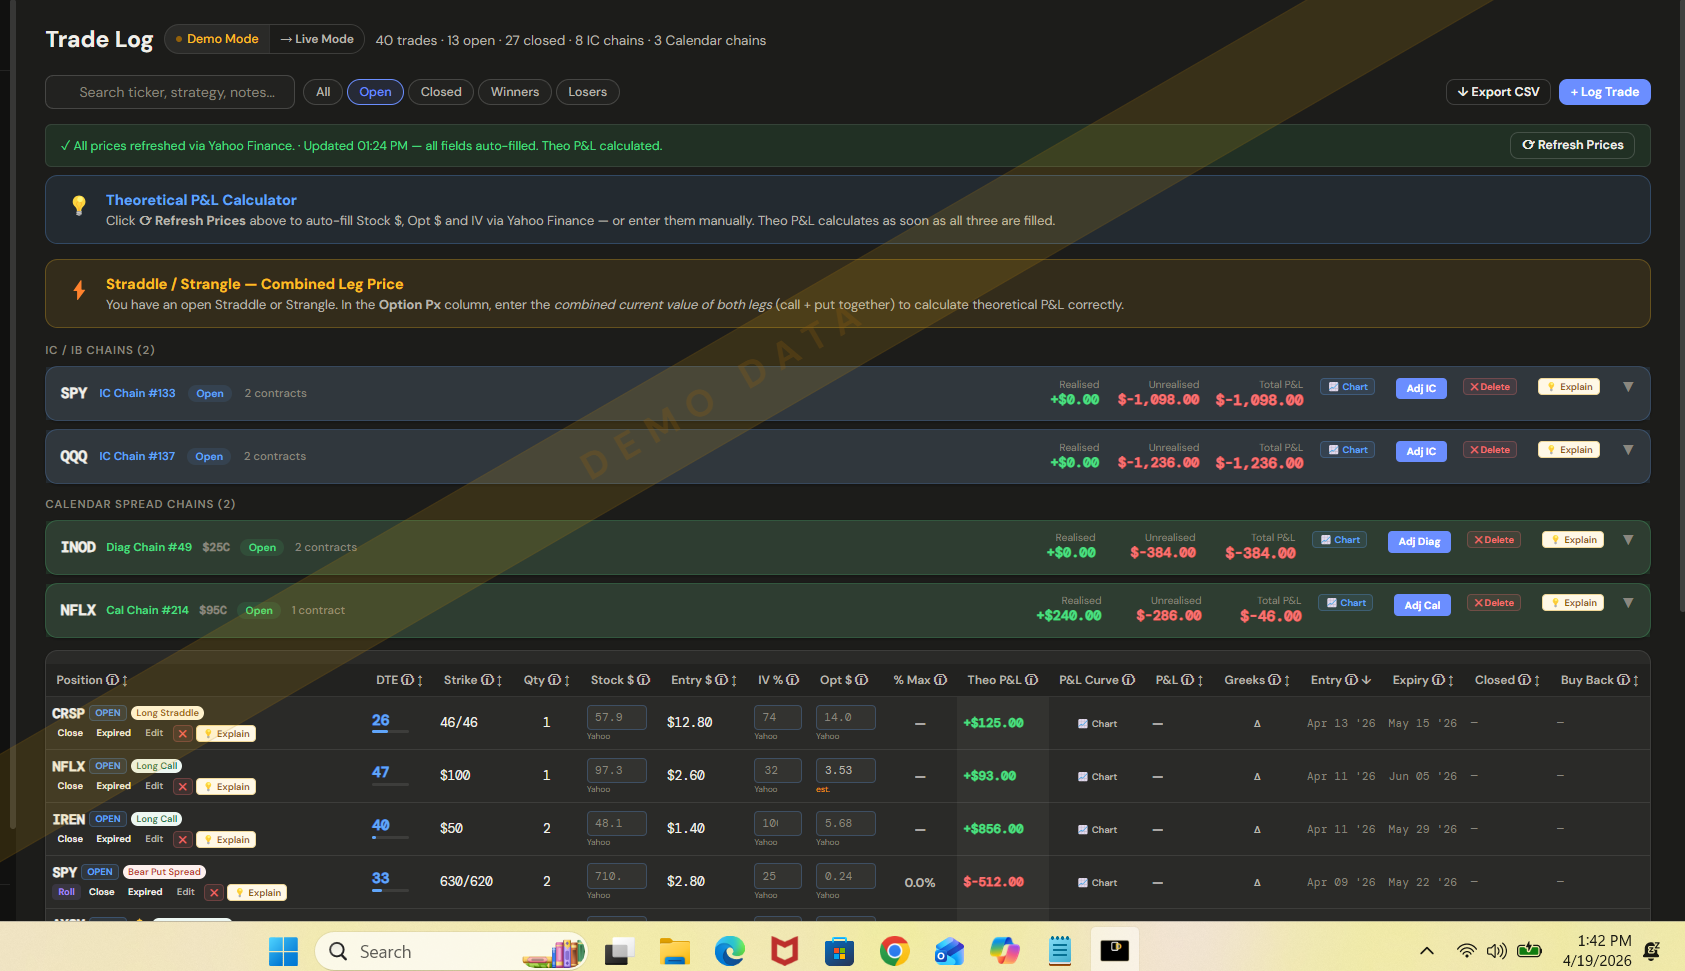
Task: Click Export CSV download button
Action: pos(1498,92)
